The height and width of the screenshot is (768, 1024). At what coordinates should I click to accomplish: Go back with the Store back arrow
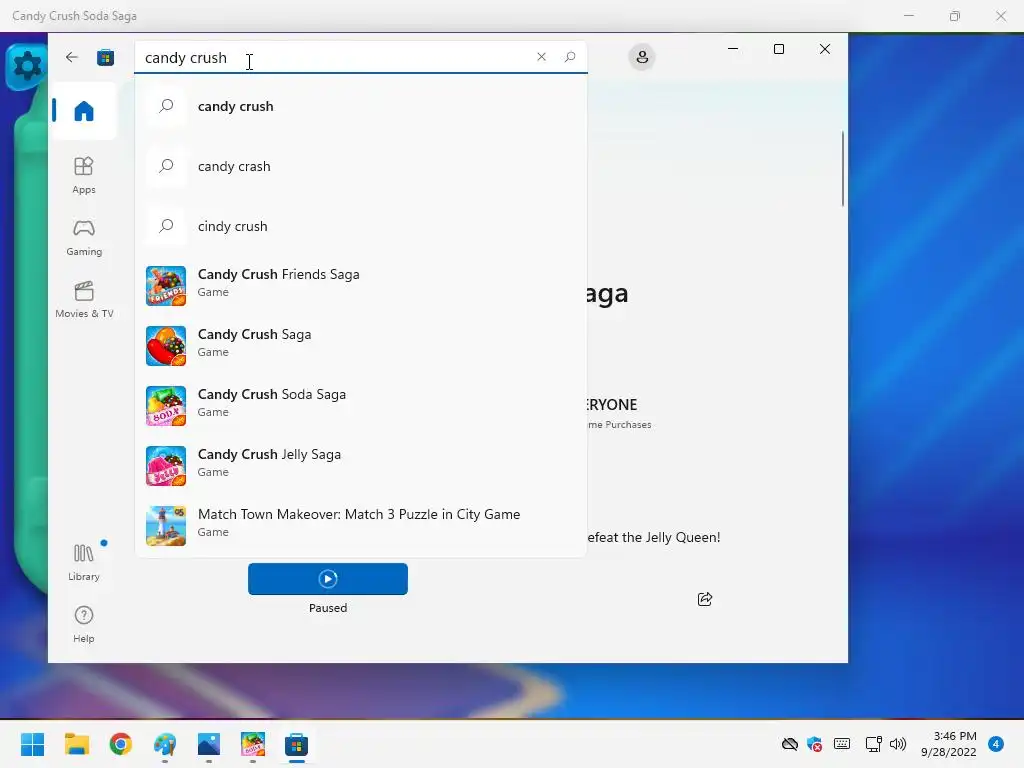click(x=72, y=57)
